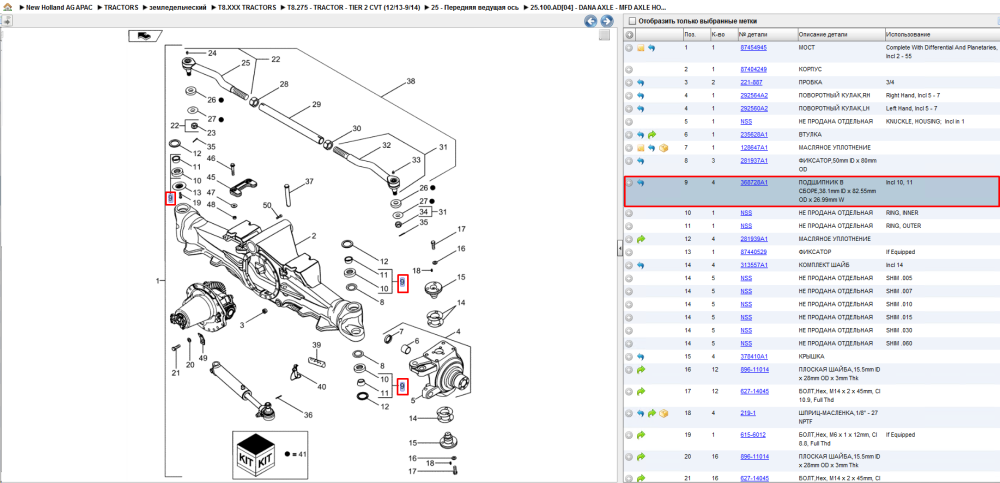Click green arrow icon in row 615-6012
The image size is (1000, 483).
click(x=641, y=435)
